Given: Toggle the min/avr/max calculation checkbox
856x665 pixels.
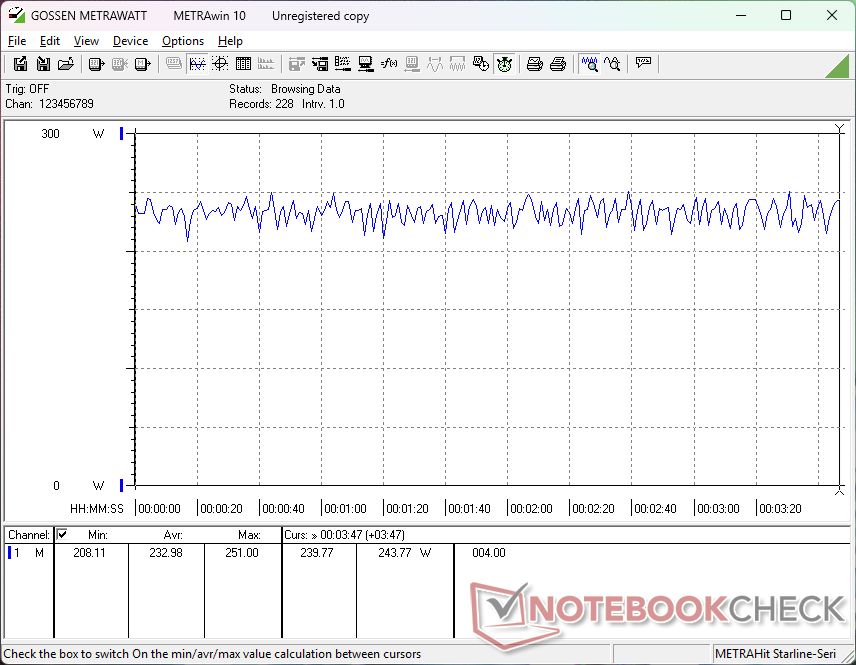Looking at the screenshot, I should (62, 535).
